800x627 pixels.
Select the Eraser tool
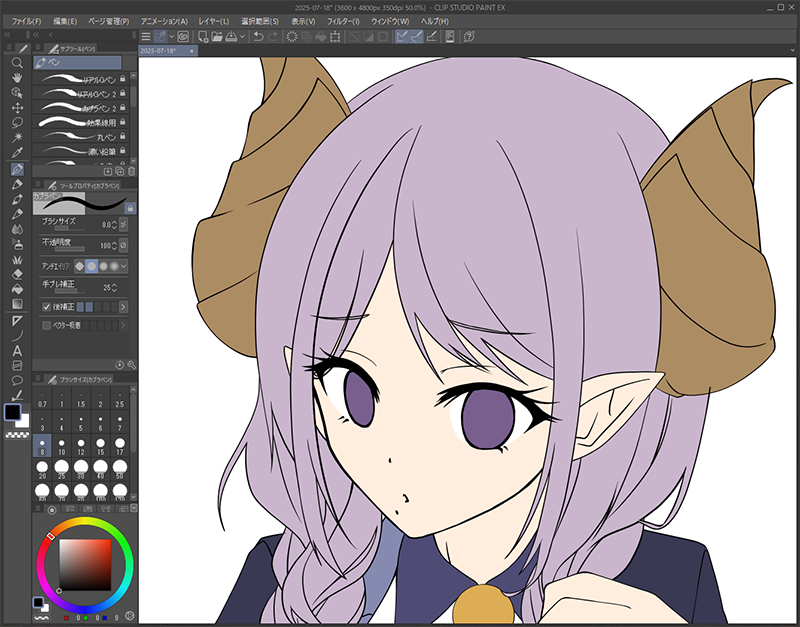point(17,274)
